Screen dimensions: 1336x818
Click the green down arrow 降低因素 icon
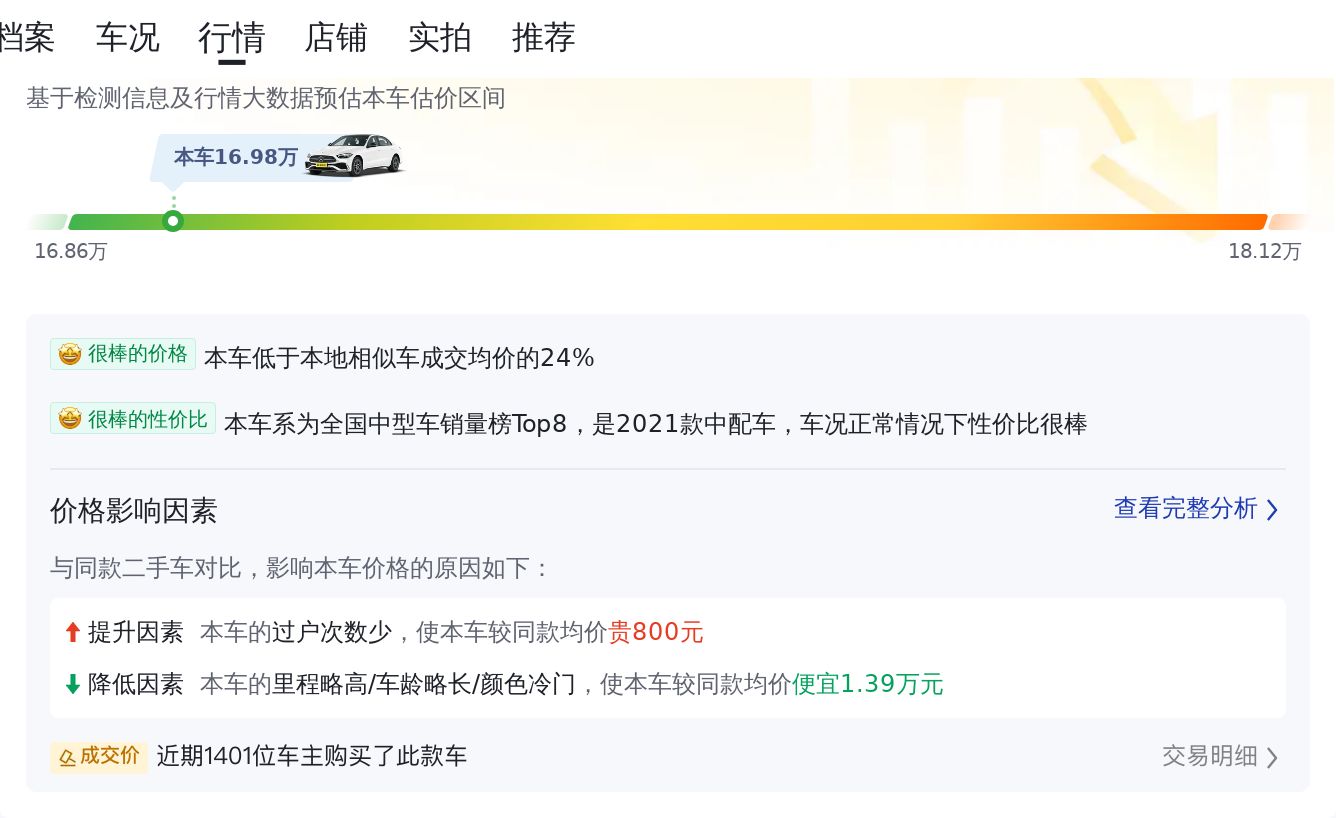[72, 684]
